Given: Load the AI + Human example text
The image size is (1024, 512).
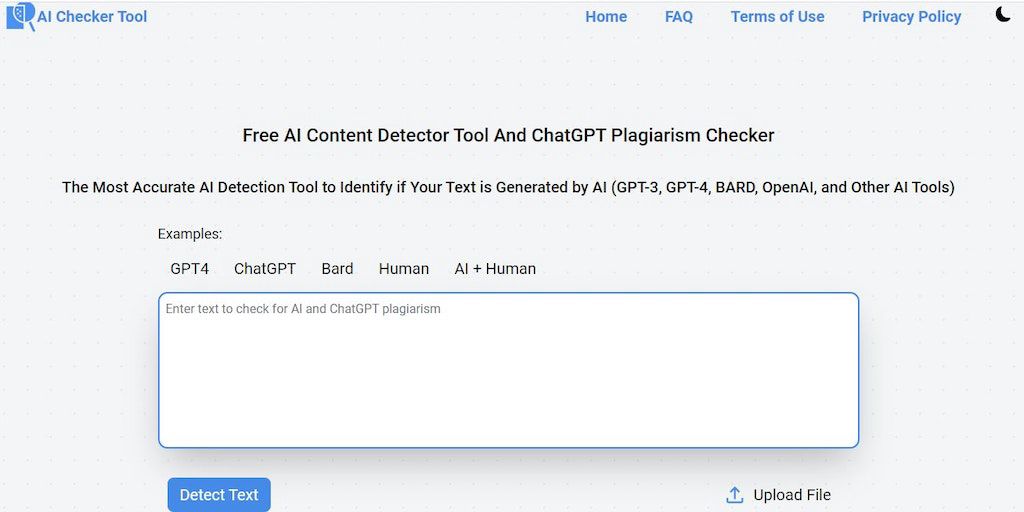Looking at the screenshot, I should [495, 268].
